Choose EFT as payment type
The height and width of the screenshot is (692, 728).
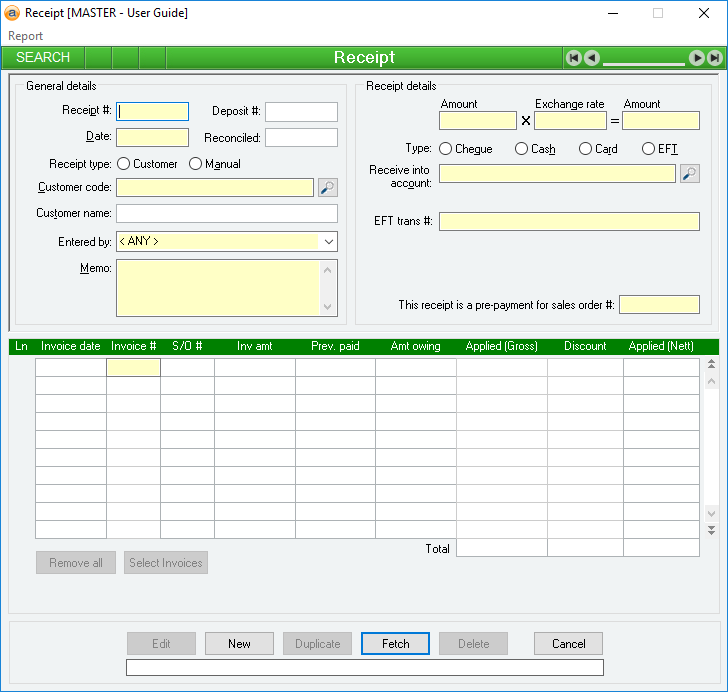[648, 149]
